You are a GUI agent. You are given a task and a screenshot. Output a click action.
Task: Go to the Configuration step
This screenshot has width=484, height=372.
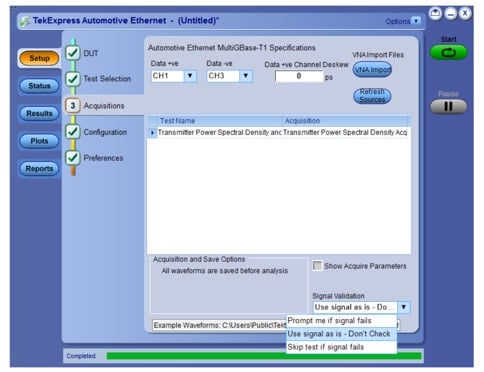[x=105, y=132]
